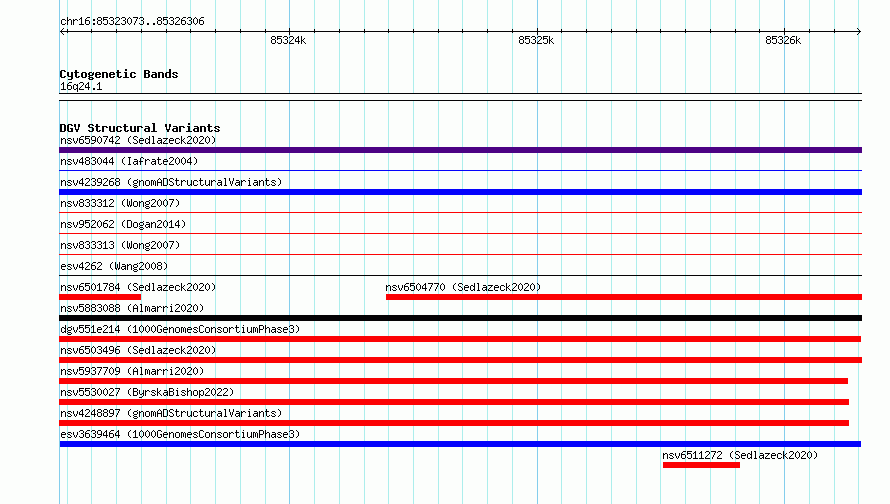
Task: Click nsv6503496 (Sedlazeck2020) label
Action: [138, 350]
